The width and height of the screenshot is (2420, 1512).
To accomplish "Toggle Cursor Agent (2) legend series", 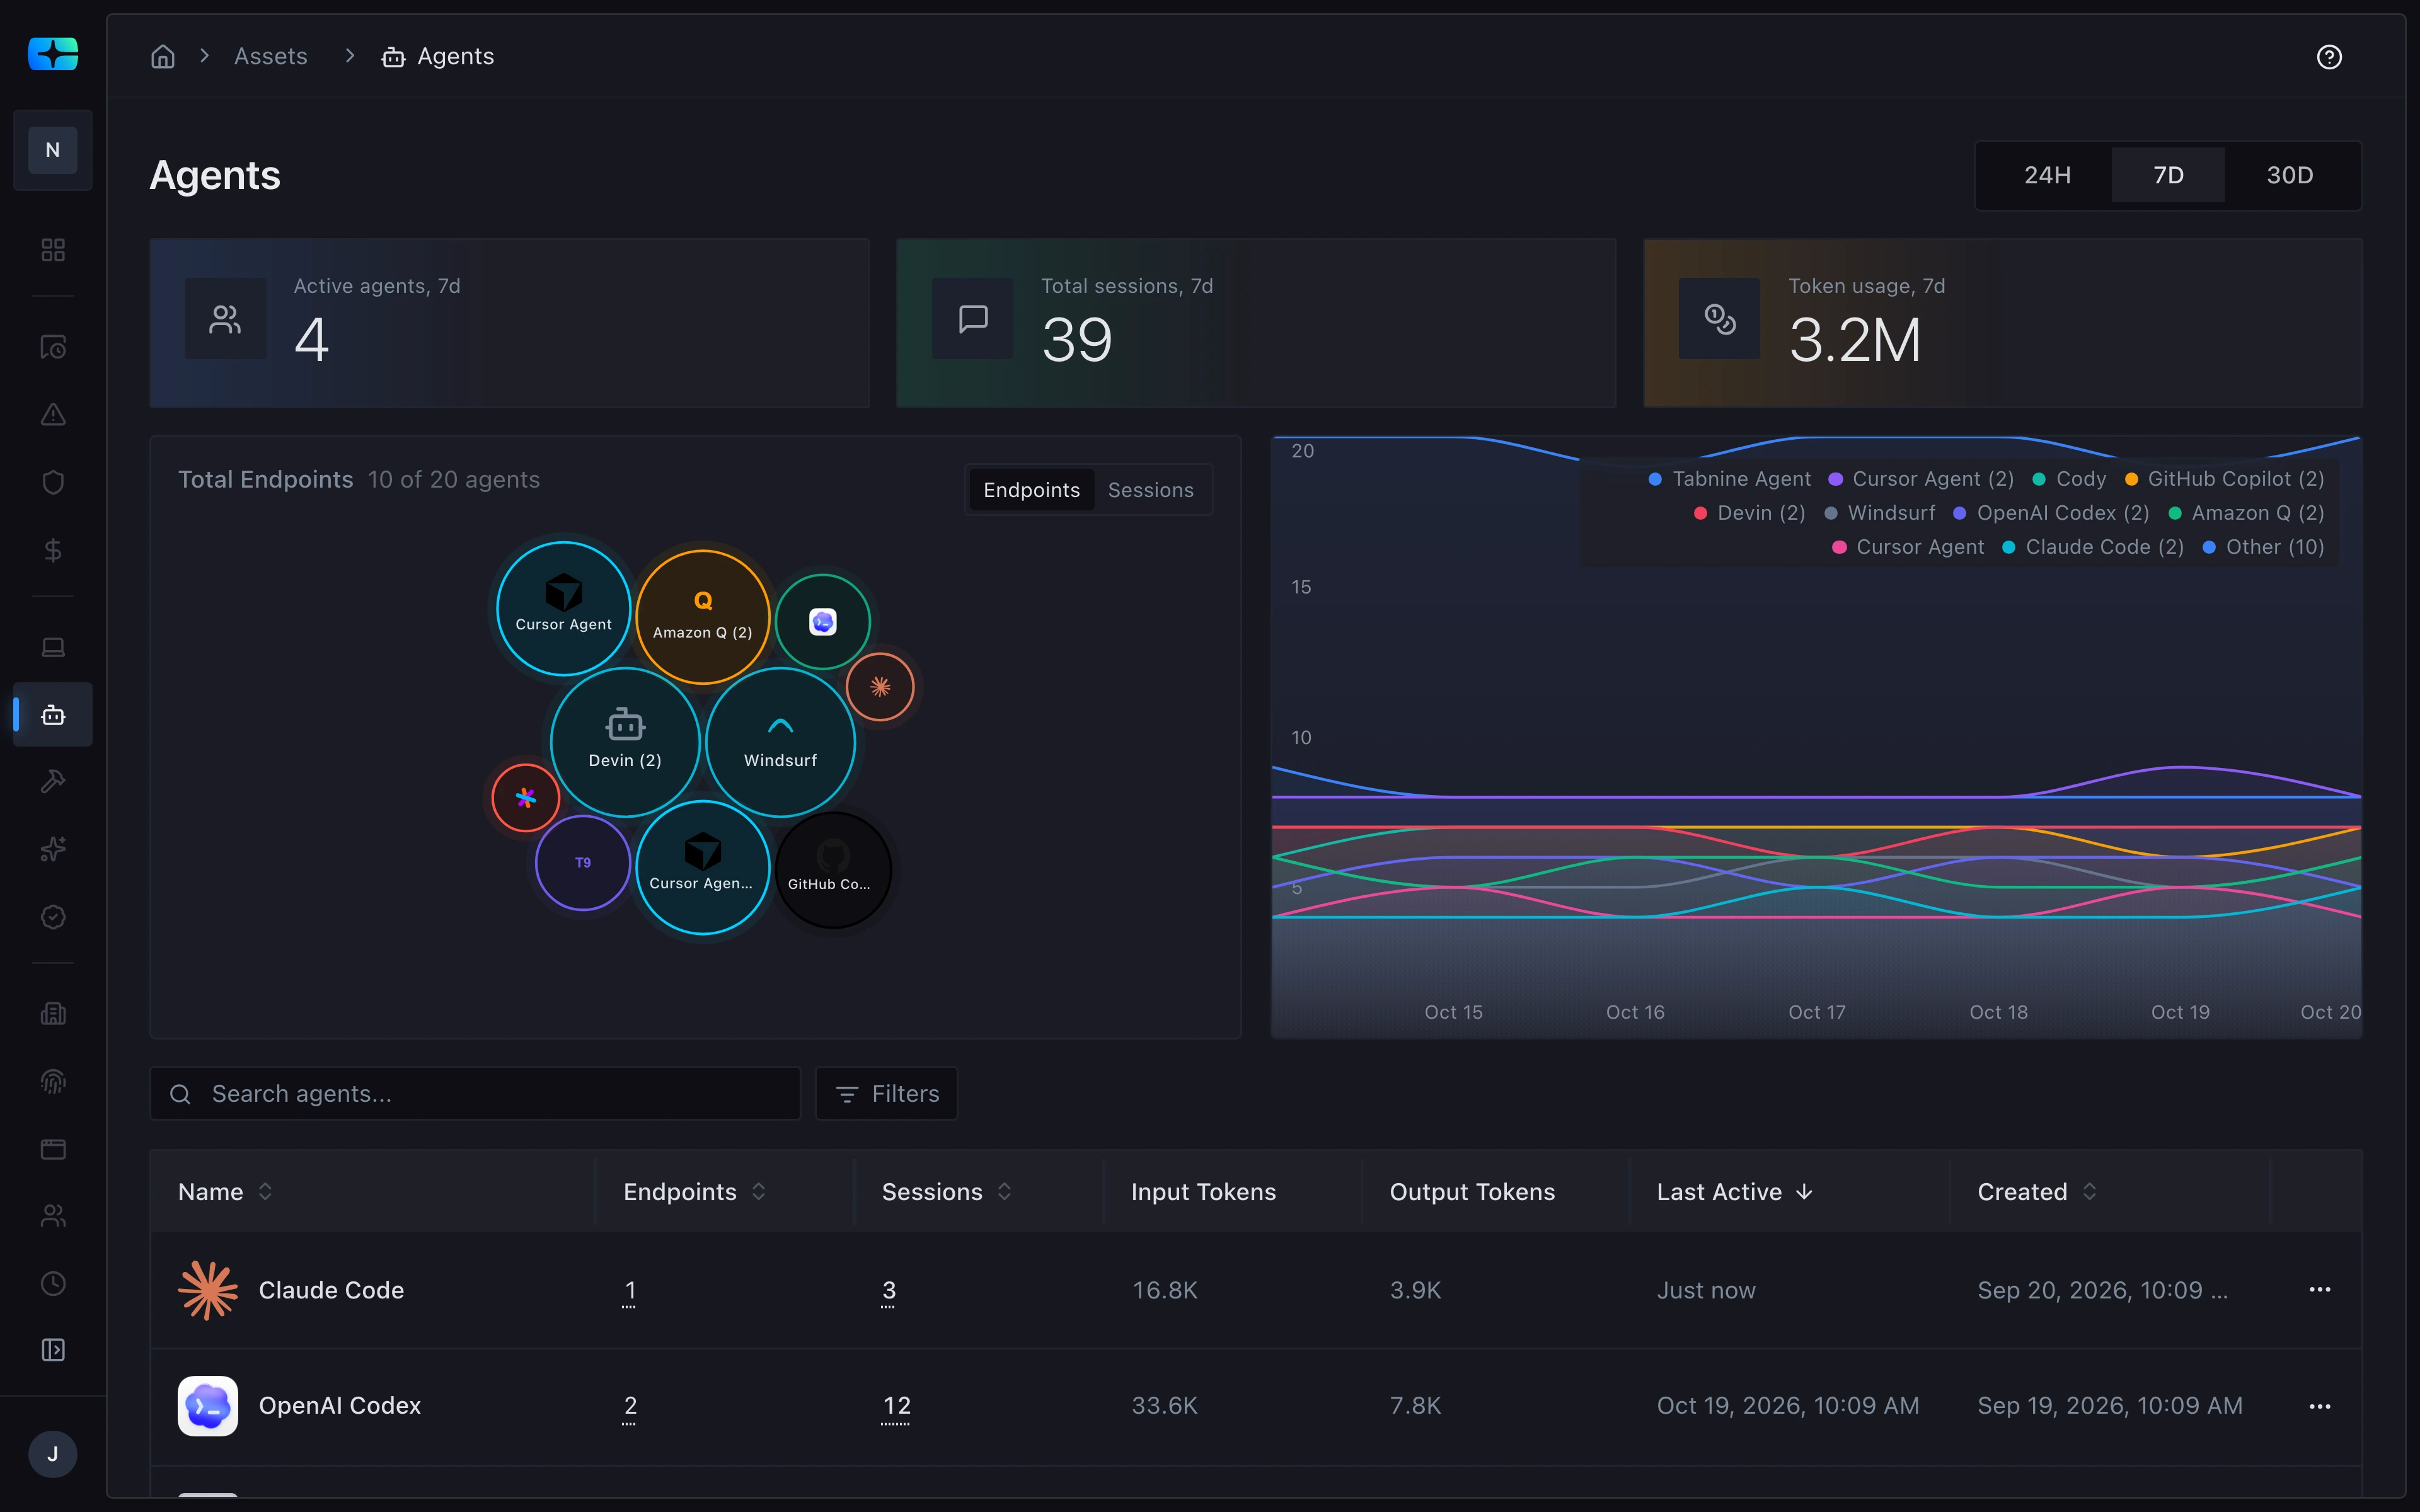I will click(1922, 479).
